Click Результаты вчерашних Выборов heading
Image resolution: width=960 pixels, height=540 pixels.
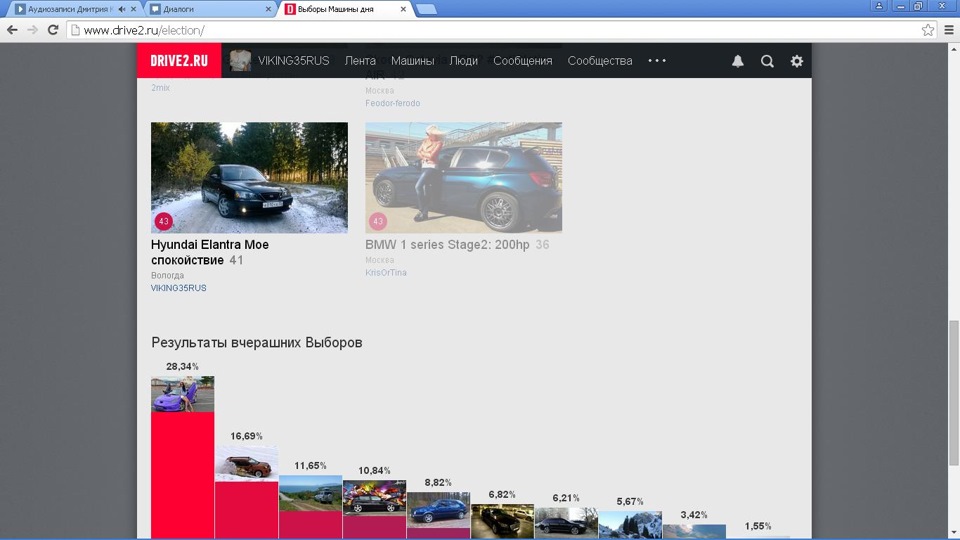257,342
